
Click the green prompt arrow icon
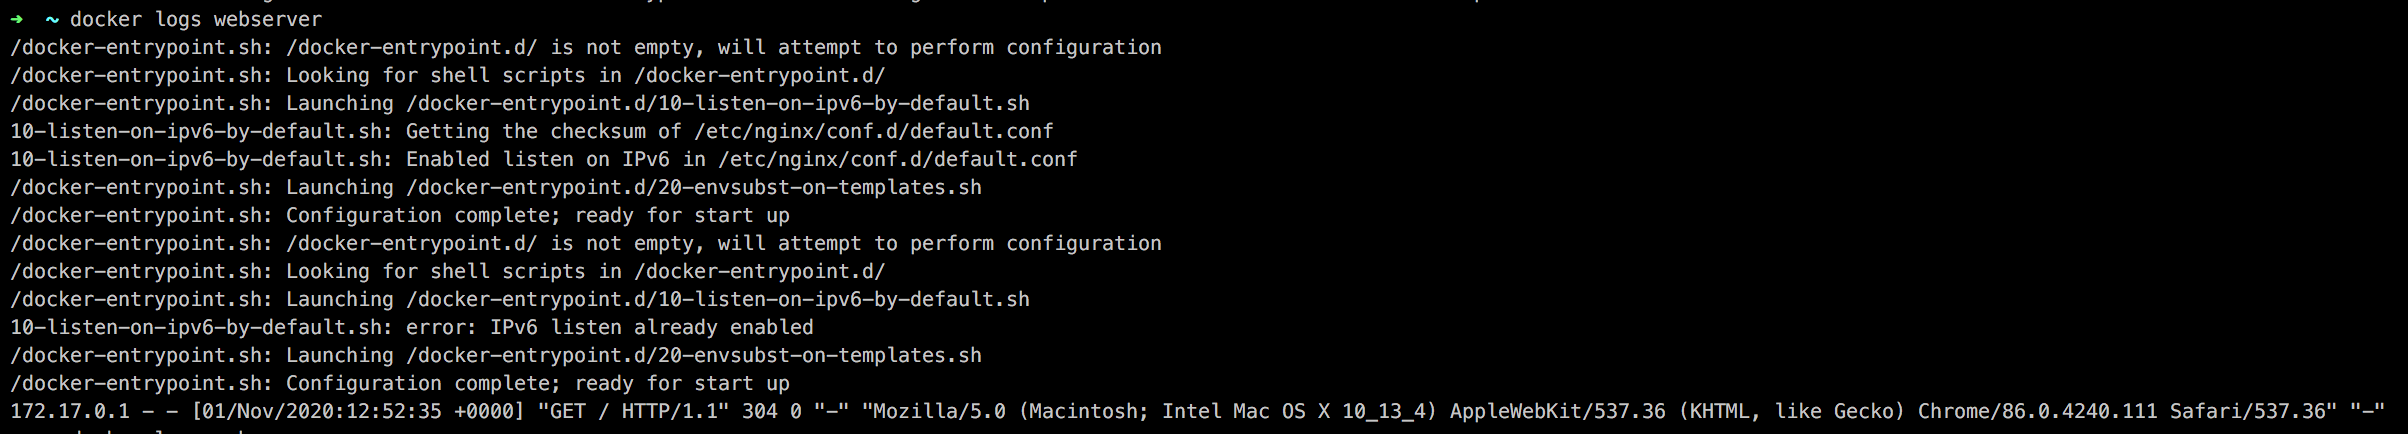pyautogui.click(x=17, y=19)
